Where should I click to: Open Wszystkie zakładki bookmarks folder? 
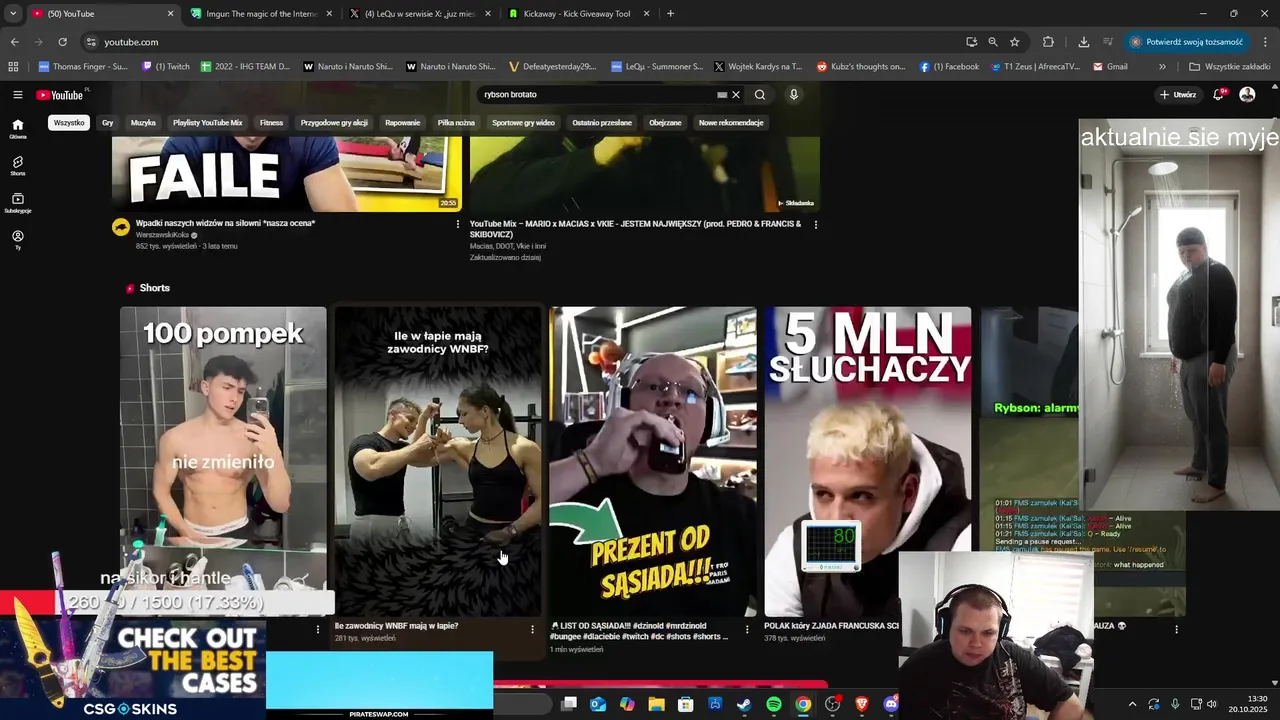coord(1229,67)
